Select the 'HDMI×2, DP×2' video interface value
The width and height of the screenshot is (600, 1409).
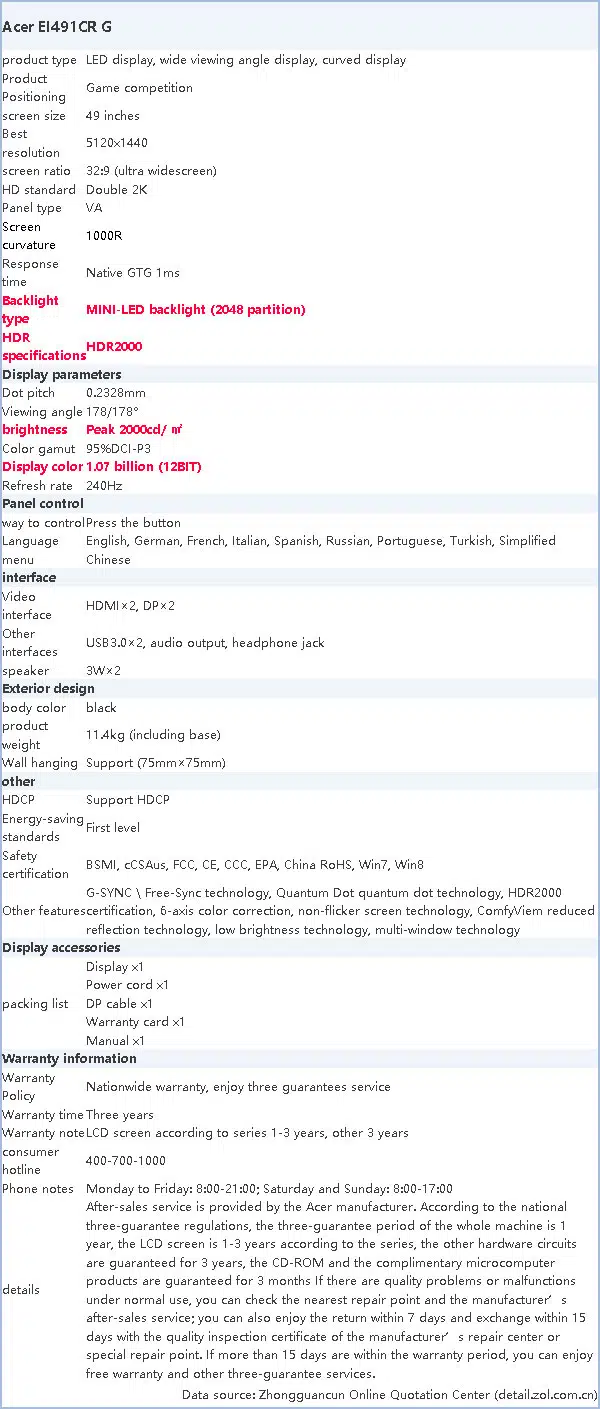[131, 606]
